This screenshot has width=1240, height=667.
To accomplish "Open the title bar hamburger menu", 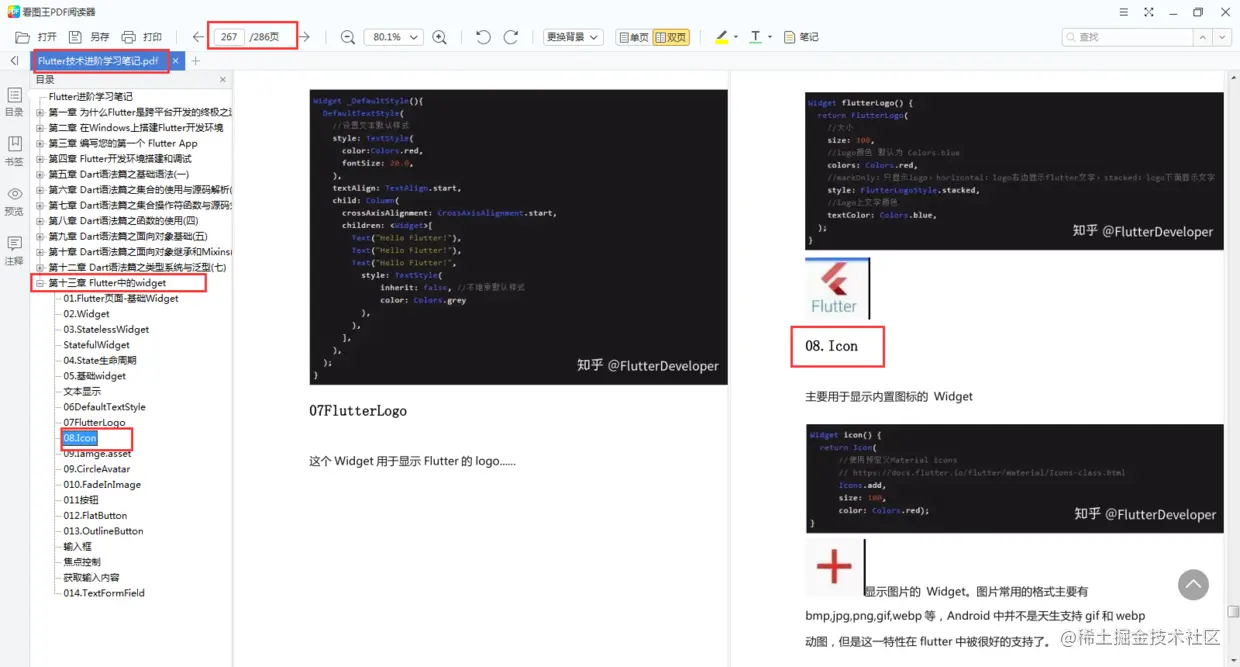I will click(x=1122, y=12).
